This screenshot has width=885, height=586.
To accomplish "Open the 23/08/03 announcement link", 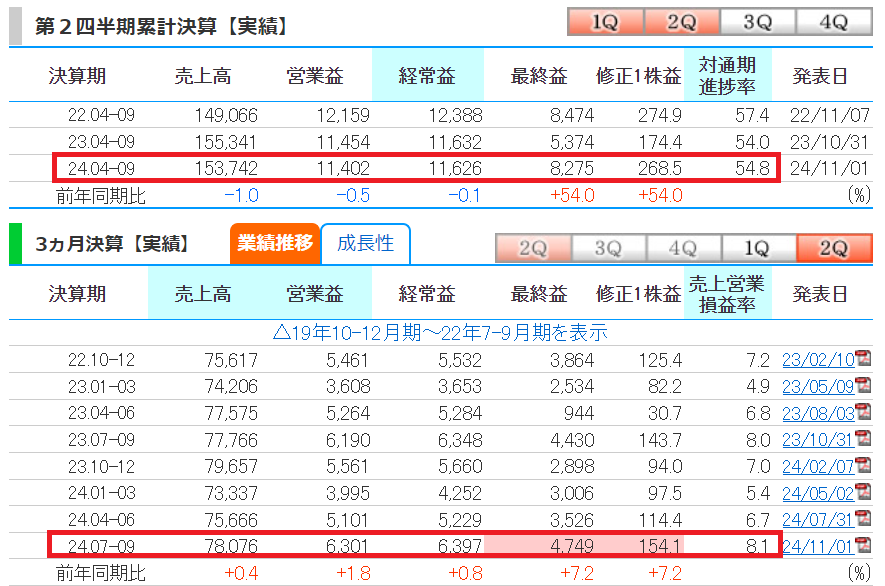I will 818,413.
